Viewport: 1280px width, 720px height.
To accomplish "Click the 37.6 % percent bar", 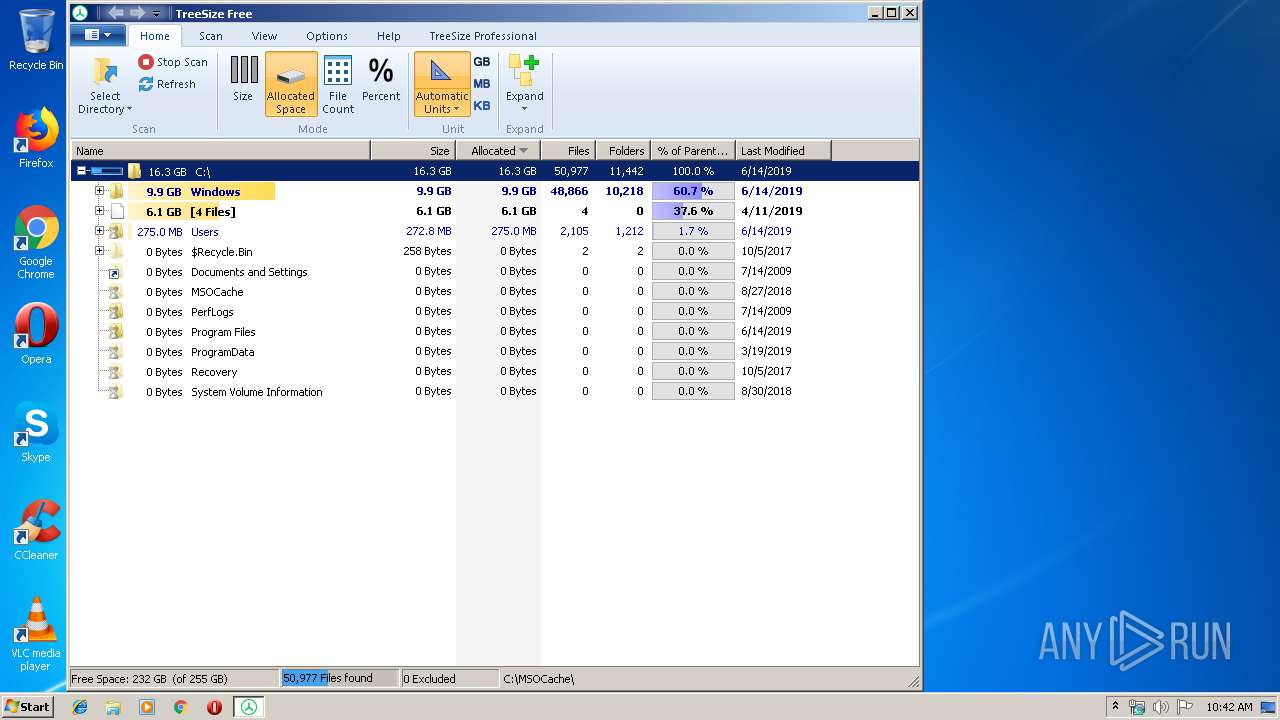I will (693, 211).
